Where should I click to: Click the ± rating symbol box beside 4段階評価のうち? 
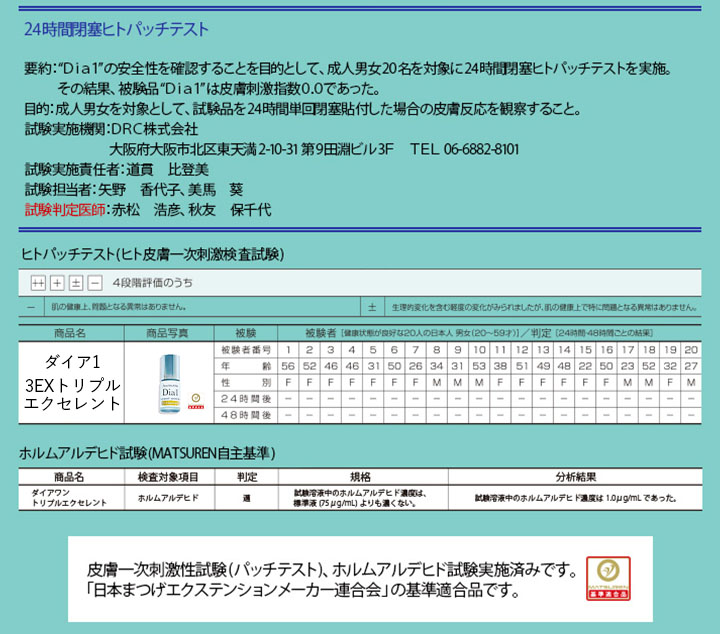coord(76,283)
